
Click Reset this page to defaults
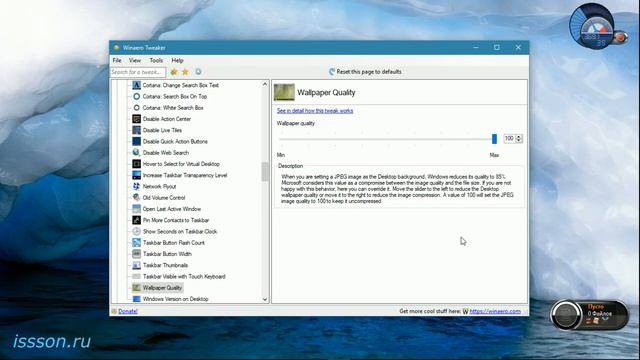point(365,72)
